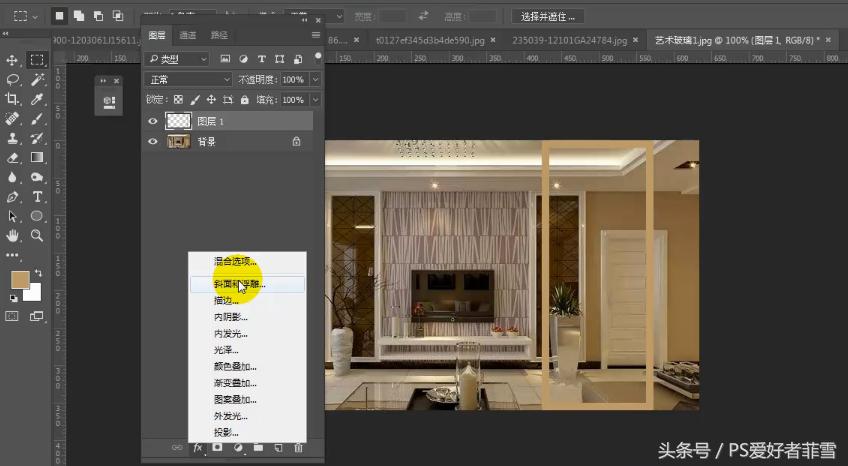
Task: Open the Layers panel hamburger menu
Action: click(316, 35)
